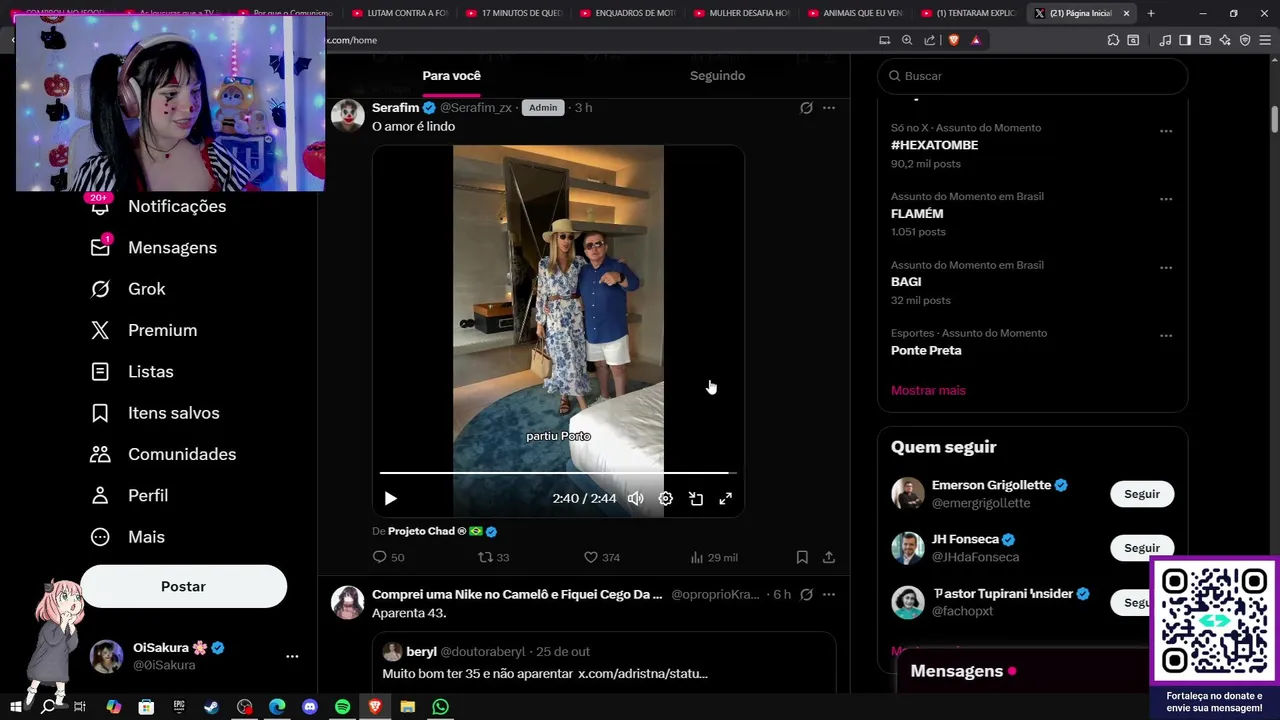Open Steam from the taskbar
This screenshot has width=1280, height=720.
[x=212, y=707]
